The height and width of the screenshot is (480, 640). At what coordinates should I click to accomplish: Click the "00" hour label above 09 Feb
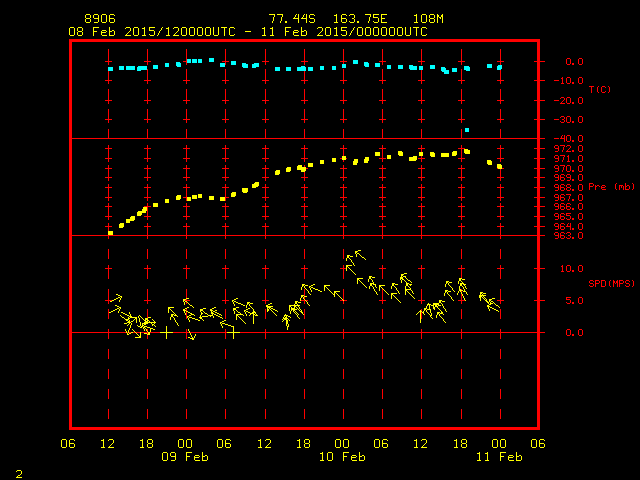pyautogui.click(x=185, y=444)
